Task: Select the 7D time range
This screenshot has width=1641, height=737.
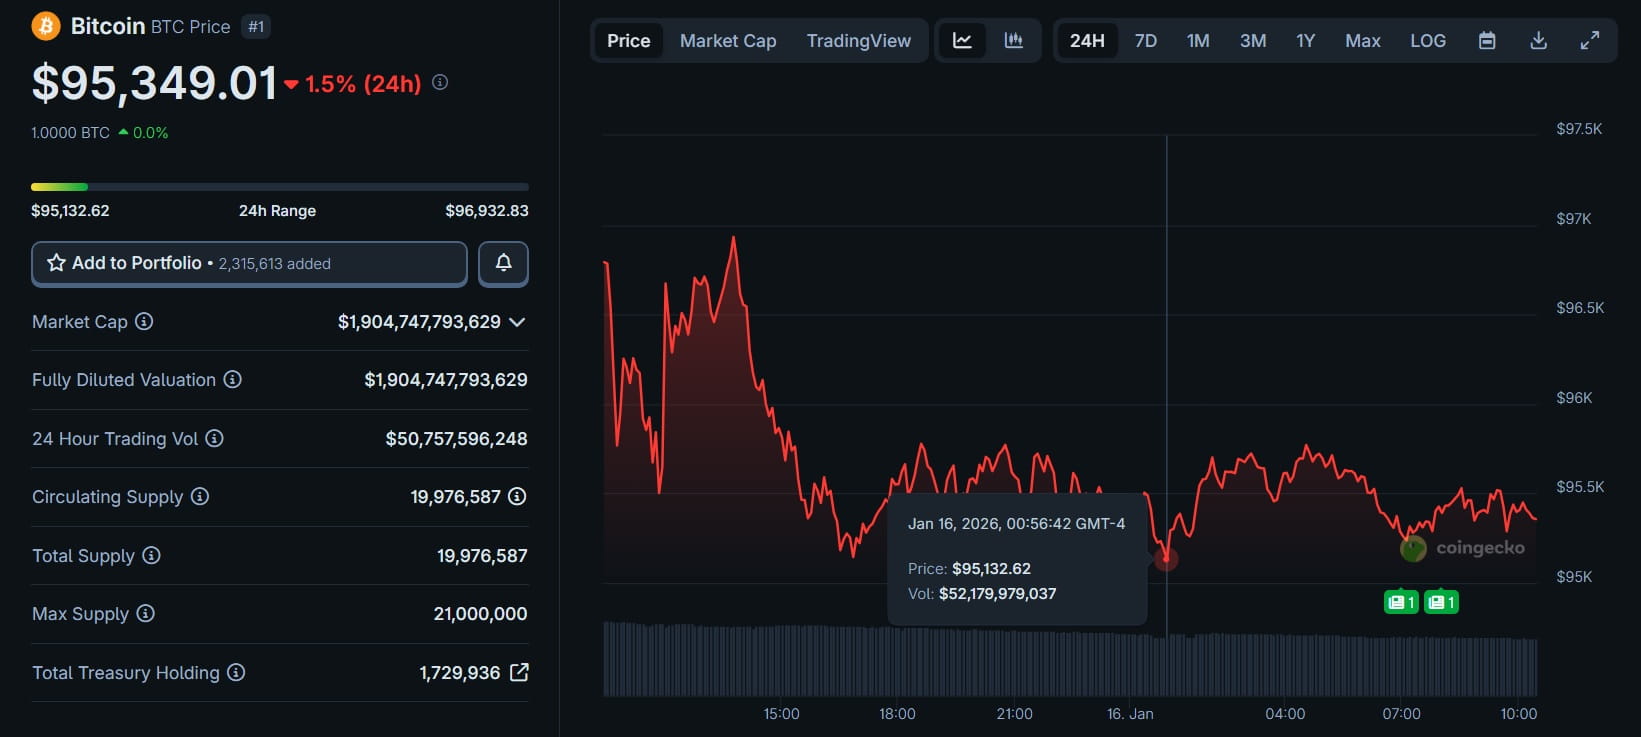Action: 1145,41
